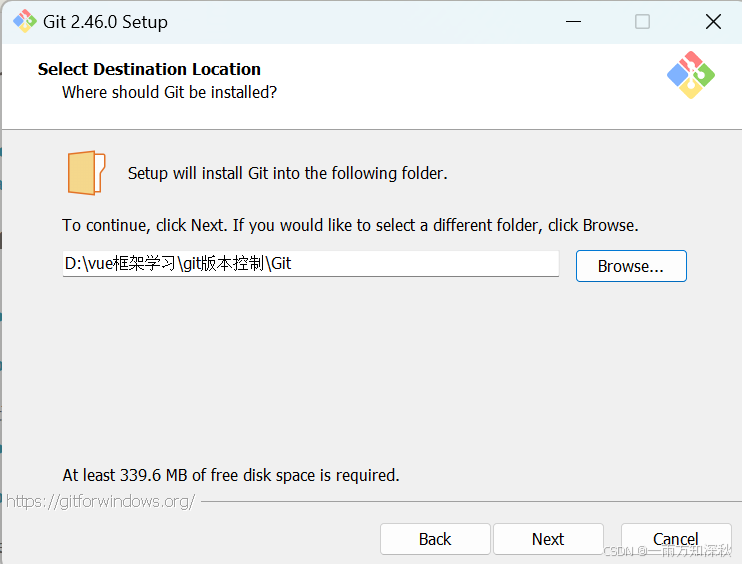
Task: Click the 'Select Destination Location' heading
Action: (x=149, y=69)
